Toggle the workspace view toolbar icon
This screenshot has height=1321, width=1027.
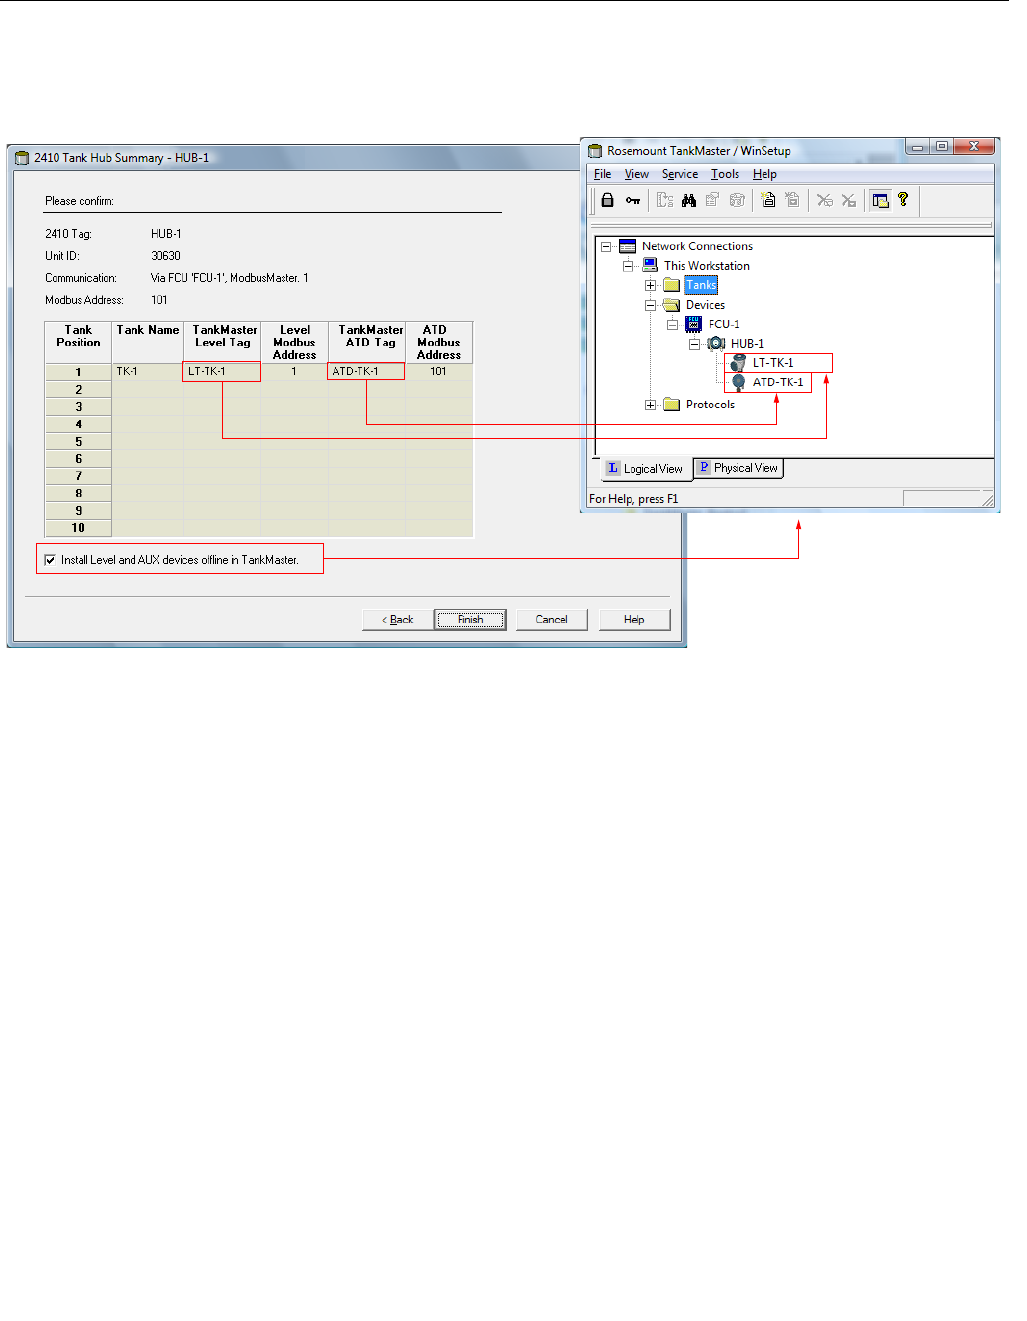point(880,200)
